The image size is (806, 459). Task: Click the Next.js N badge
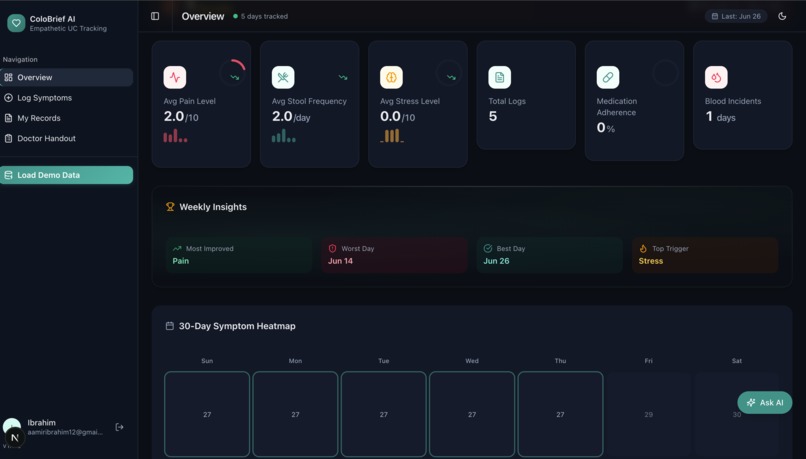pos(14,437)
